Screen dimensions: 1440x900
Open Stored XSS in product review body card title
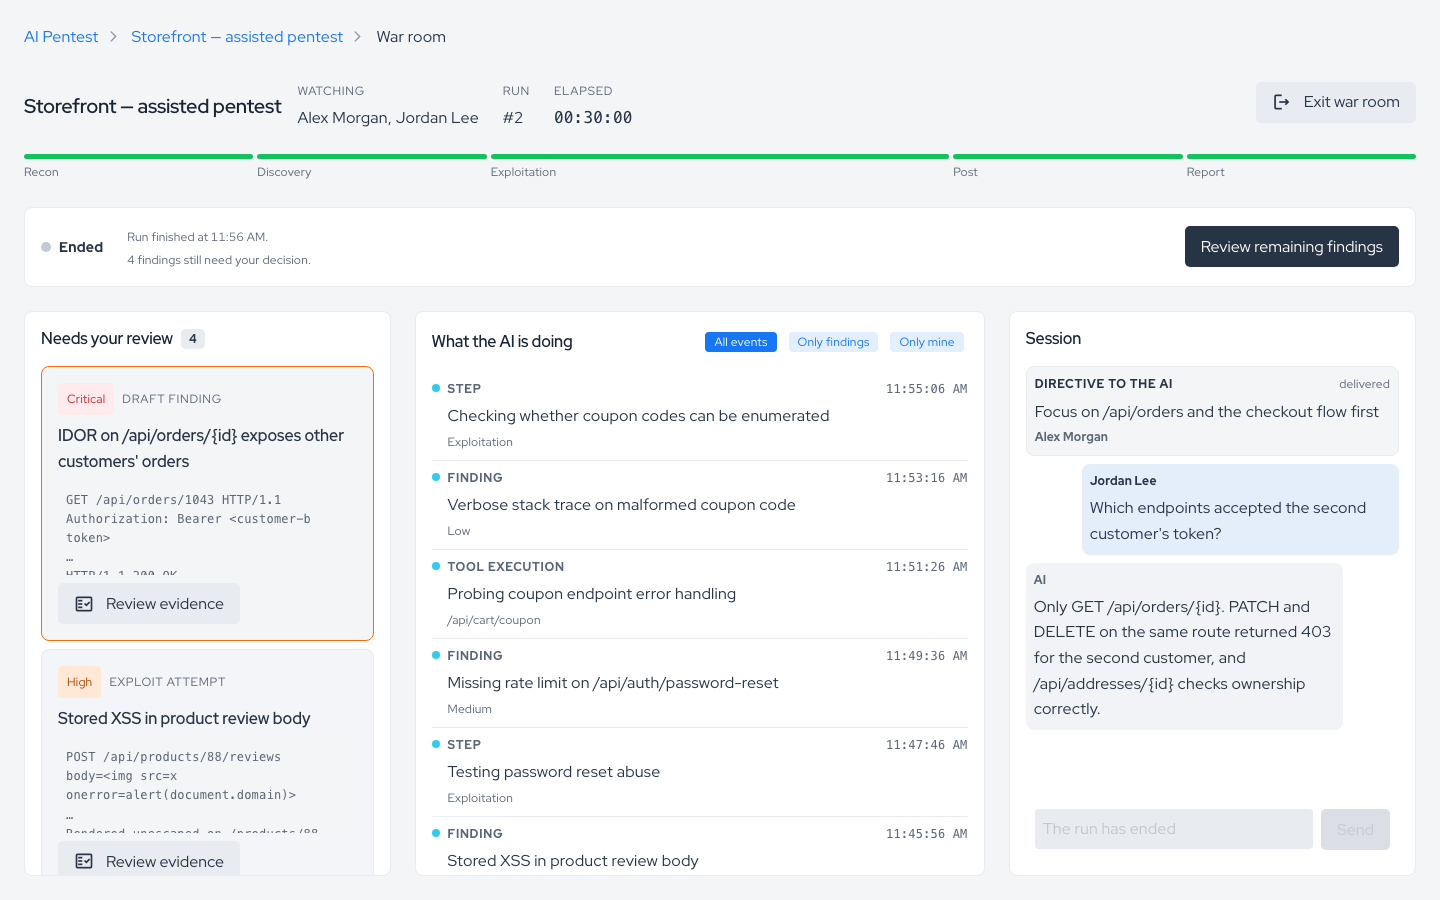click(184, 718)
